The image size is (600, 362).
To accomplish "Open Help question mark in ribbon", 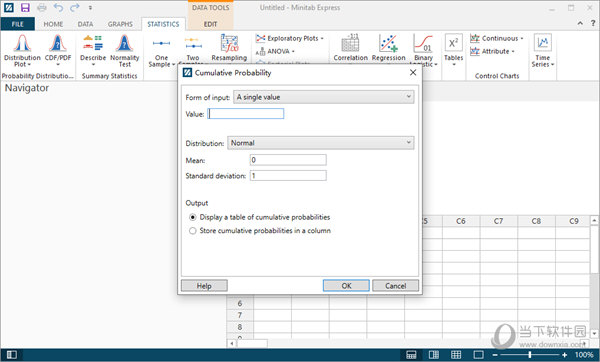I will pyautogui.click(x=593, y=23).
